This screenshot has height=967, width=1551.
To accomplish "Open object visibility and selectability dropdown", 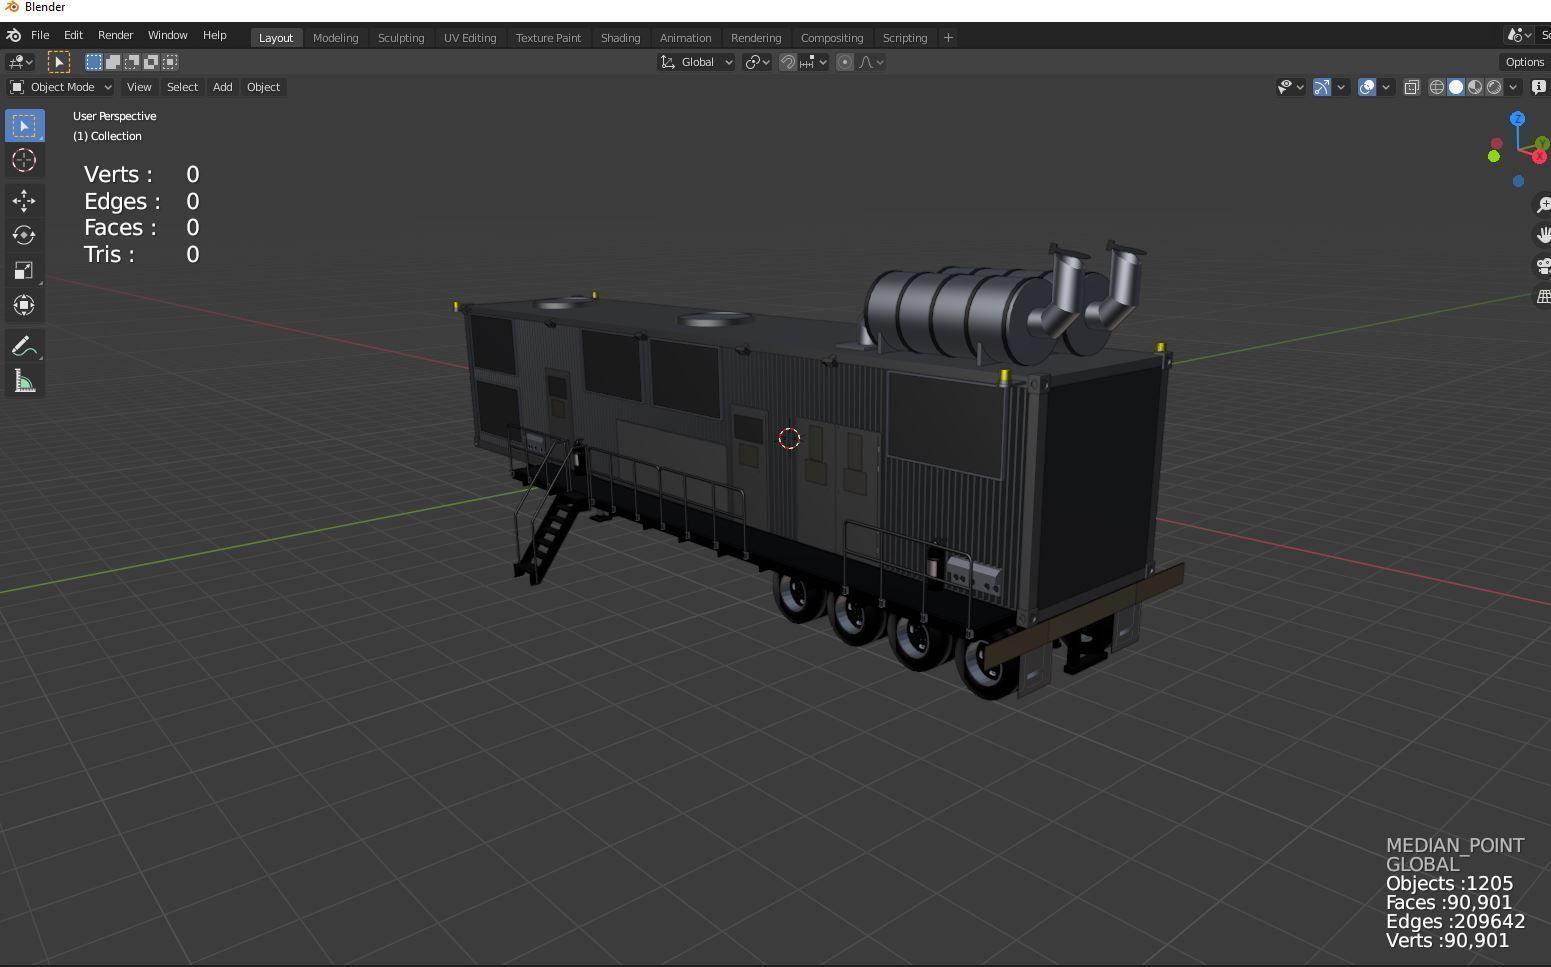I will (1291, 87).
